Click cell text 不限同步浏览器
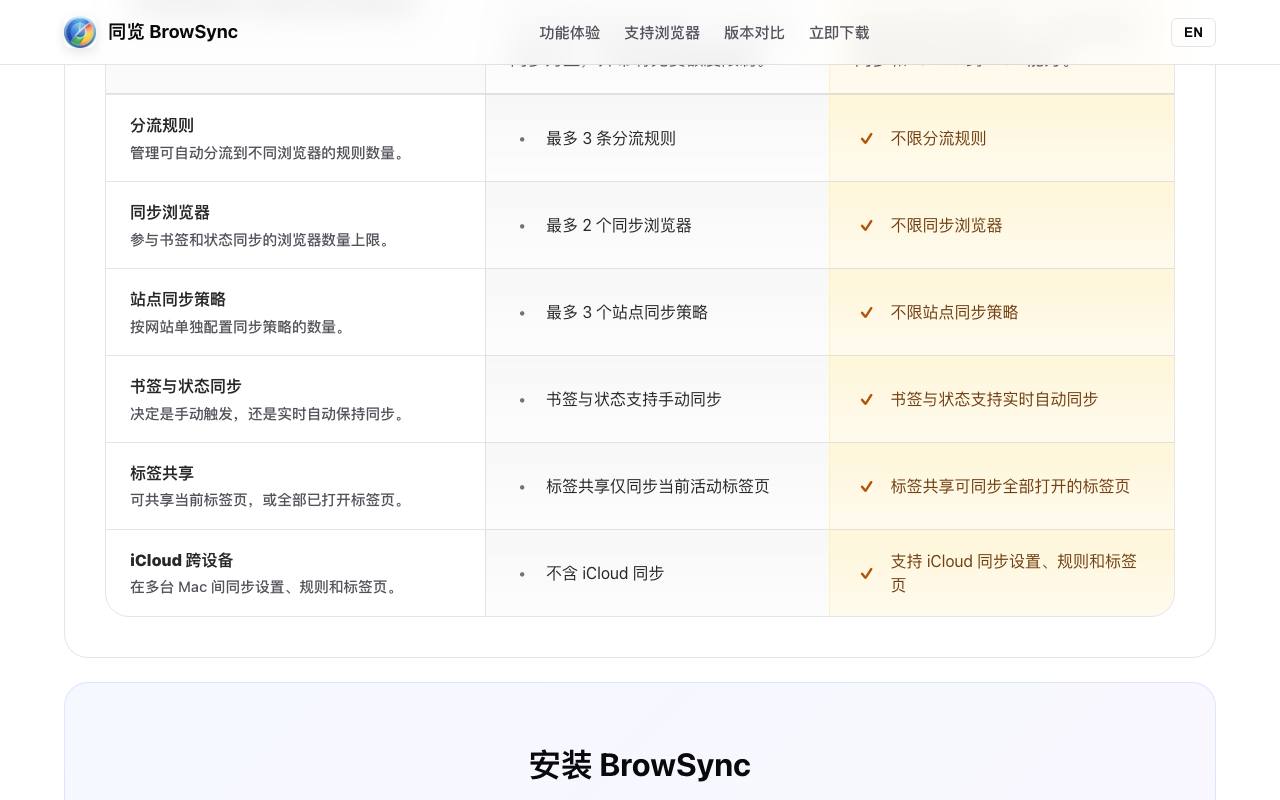 [946, 225]
